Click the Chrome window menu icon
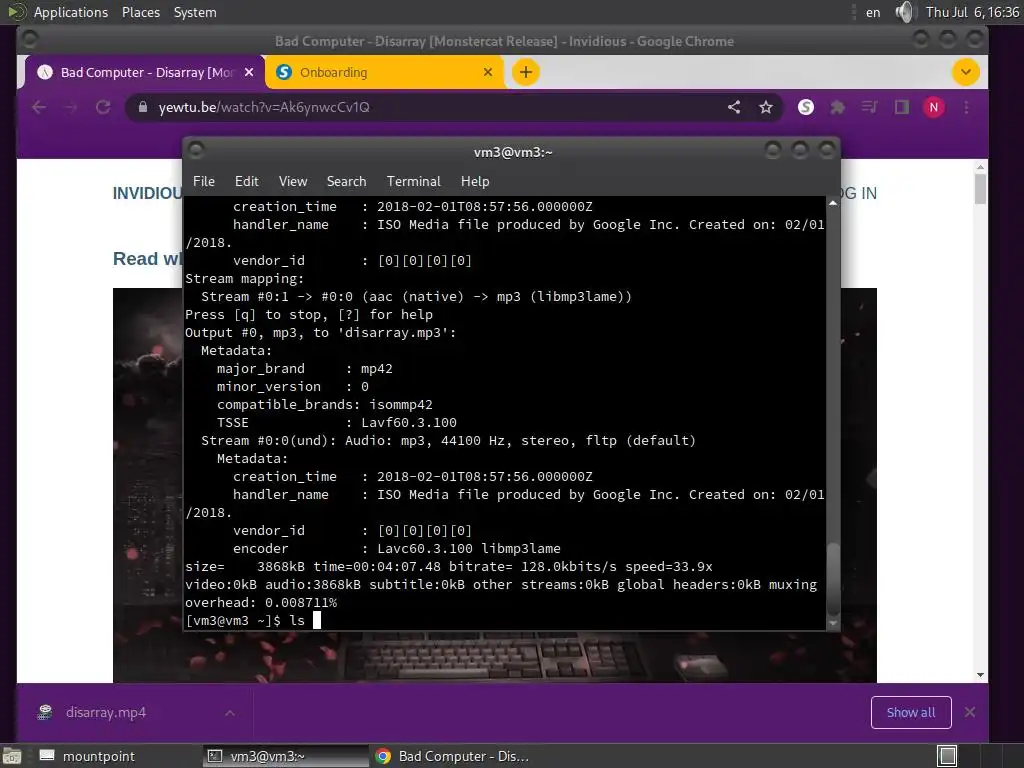Image resolution: width=1024 pixels, height=768 pixels. click(29, 40)
